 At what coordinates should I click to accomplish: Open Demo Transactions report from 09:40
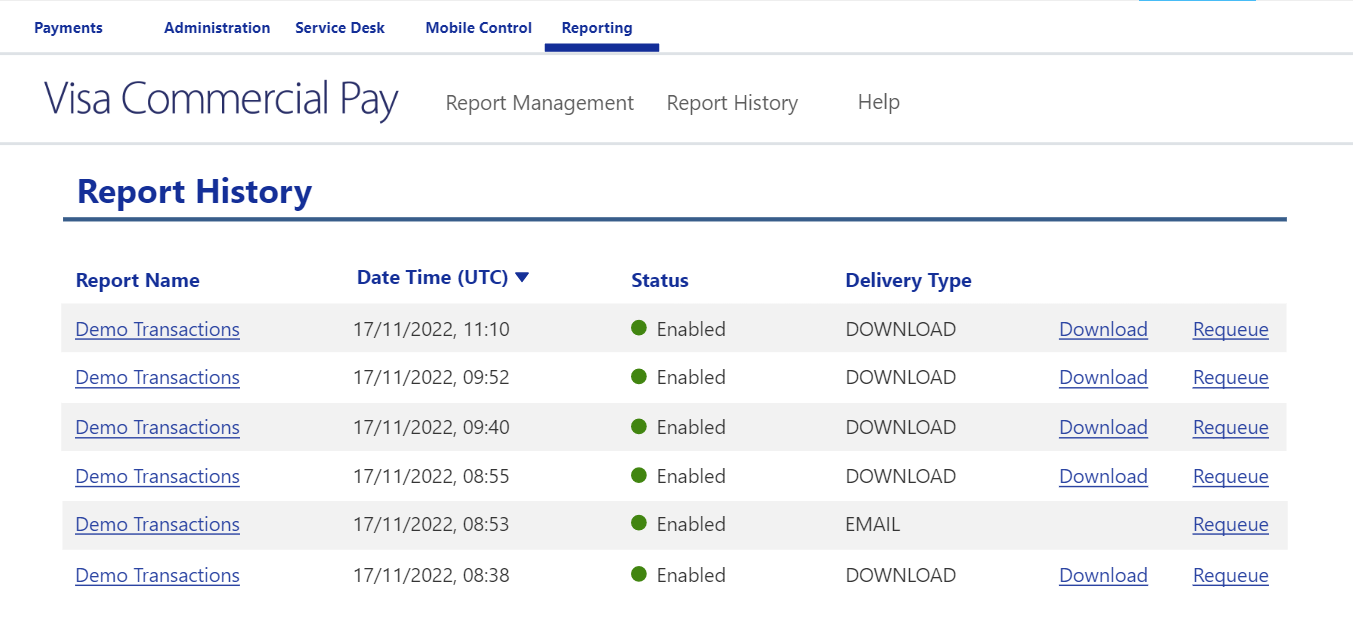click(x=158, y=427)
